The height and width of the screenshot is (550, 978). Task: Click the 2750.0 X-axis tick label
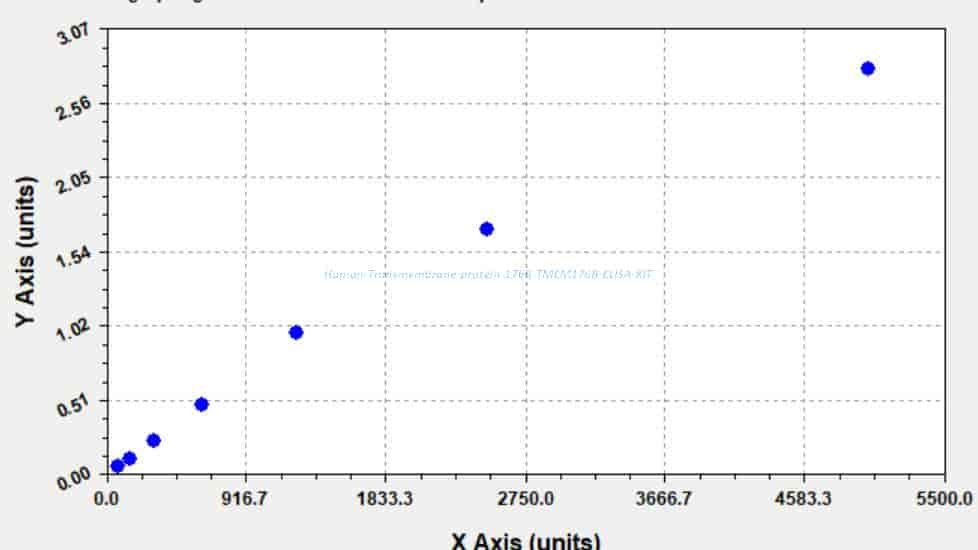click(x=525, y=499)
